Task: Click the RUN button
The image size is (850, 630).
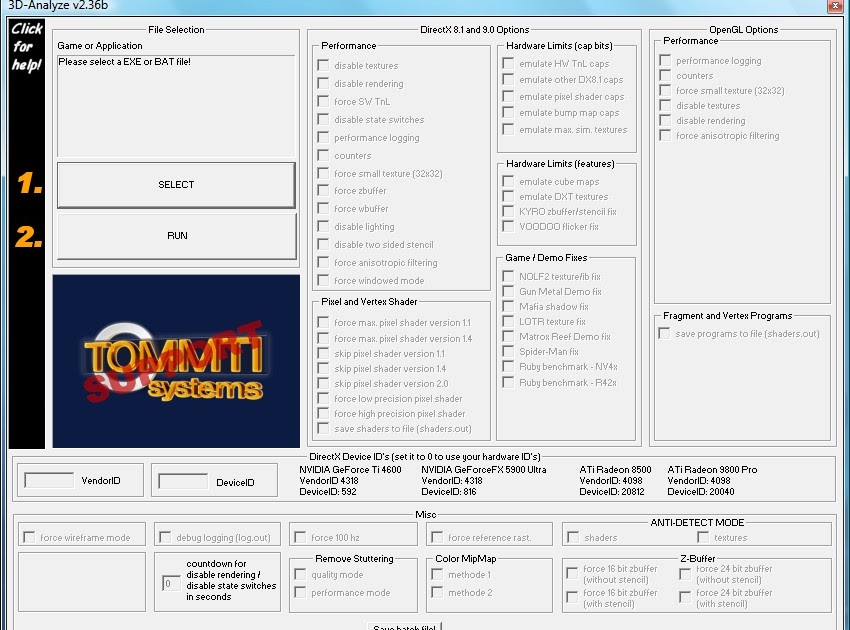Action: pos(177,236)
